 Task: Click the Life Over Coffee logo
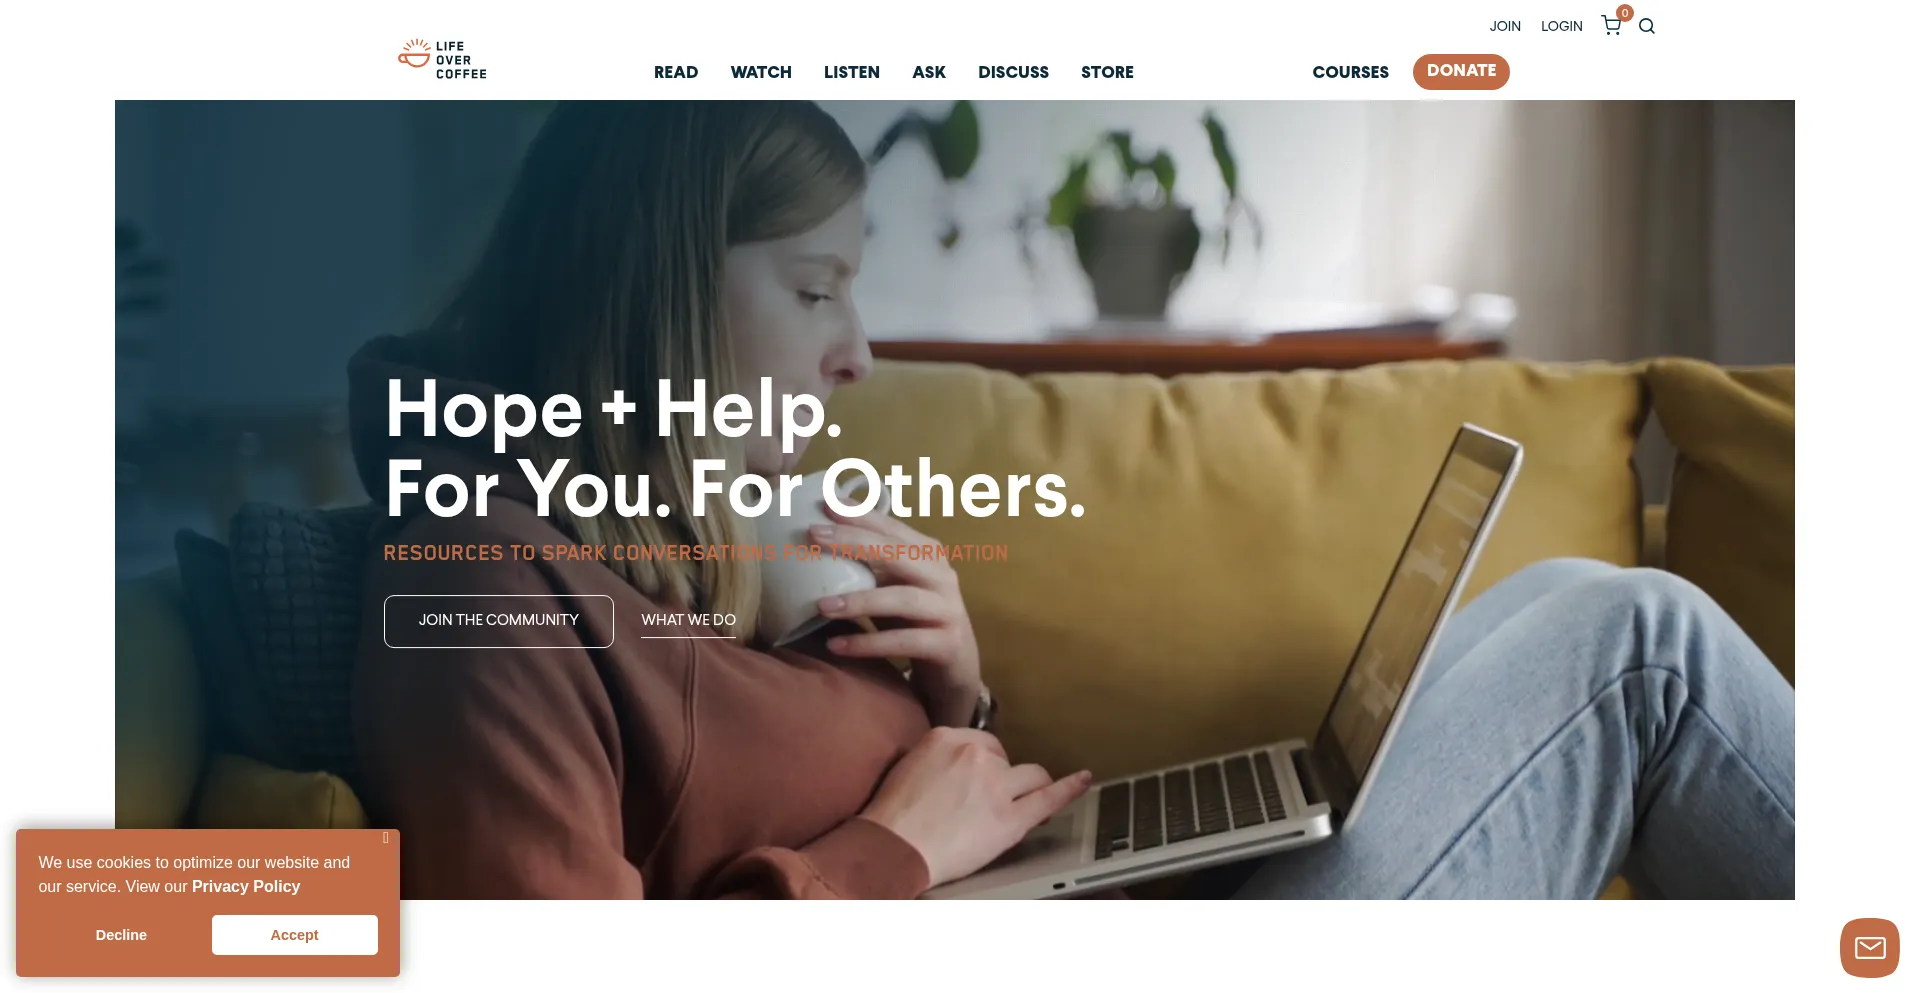[x=442, y=59]
